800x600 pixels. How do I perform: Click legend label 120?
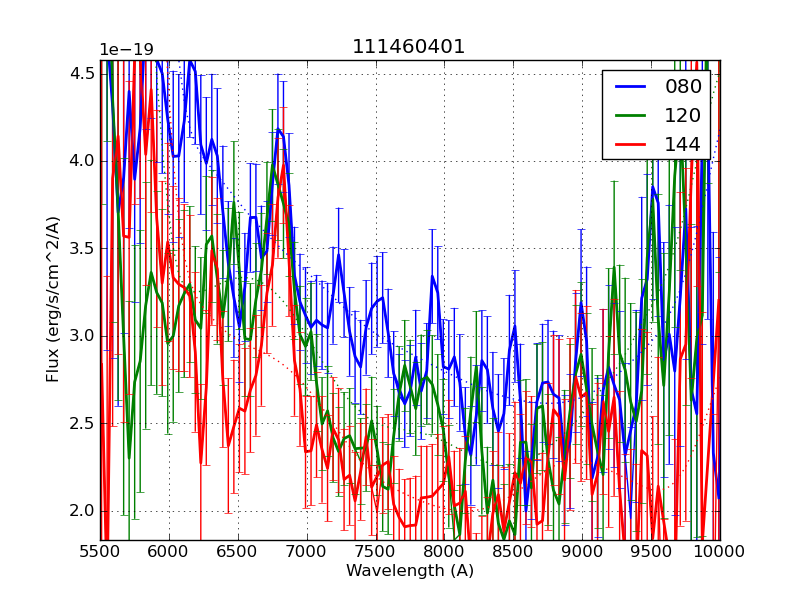tap(684, 115)
